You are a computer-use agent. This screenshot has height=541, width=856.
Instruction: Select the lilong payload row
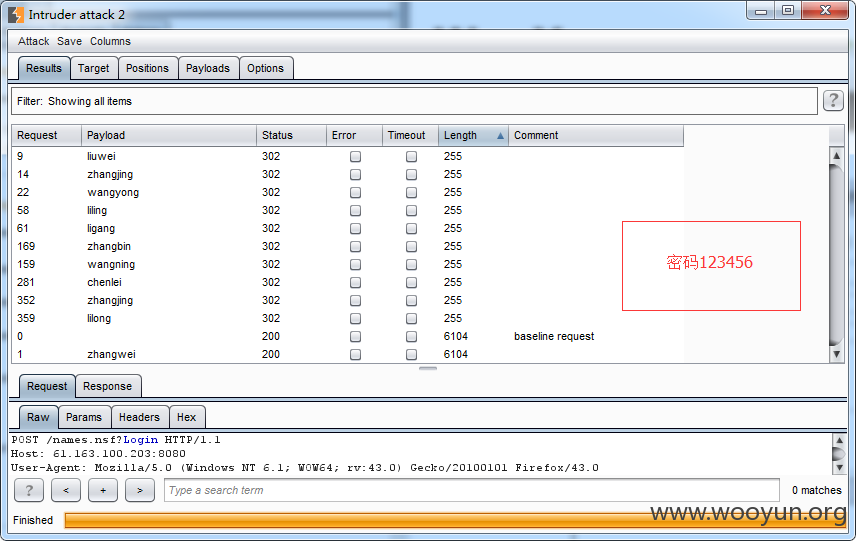tap(348, 318)
